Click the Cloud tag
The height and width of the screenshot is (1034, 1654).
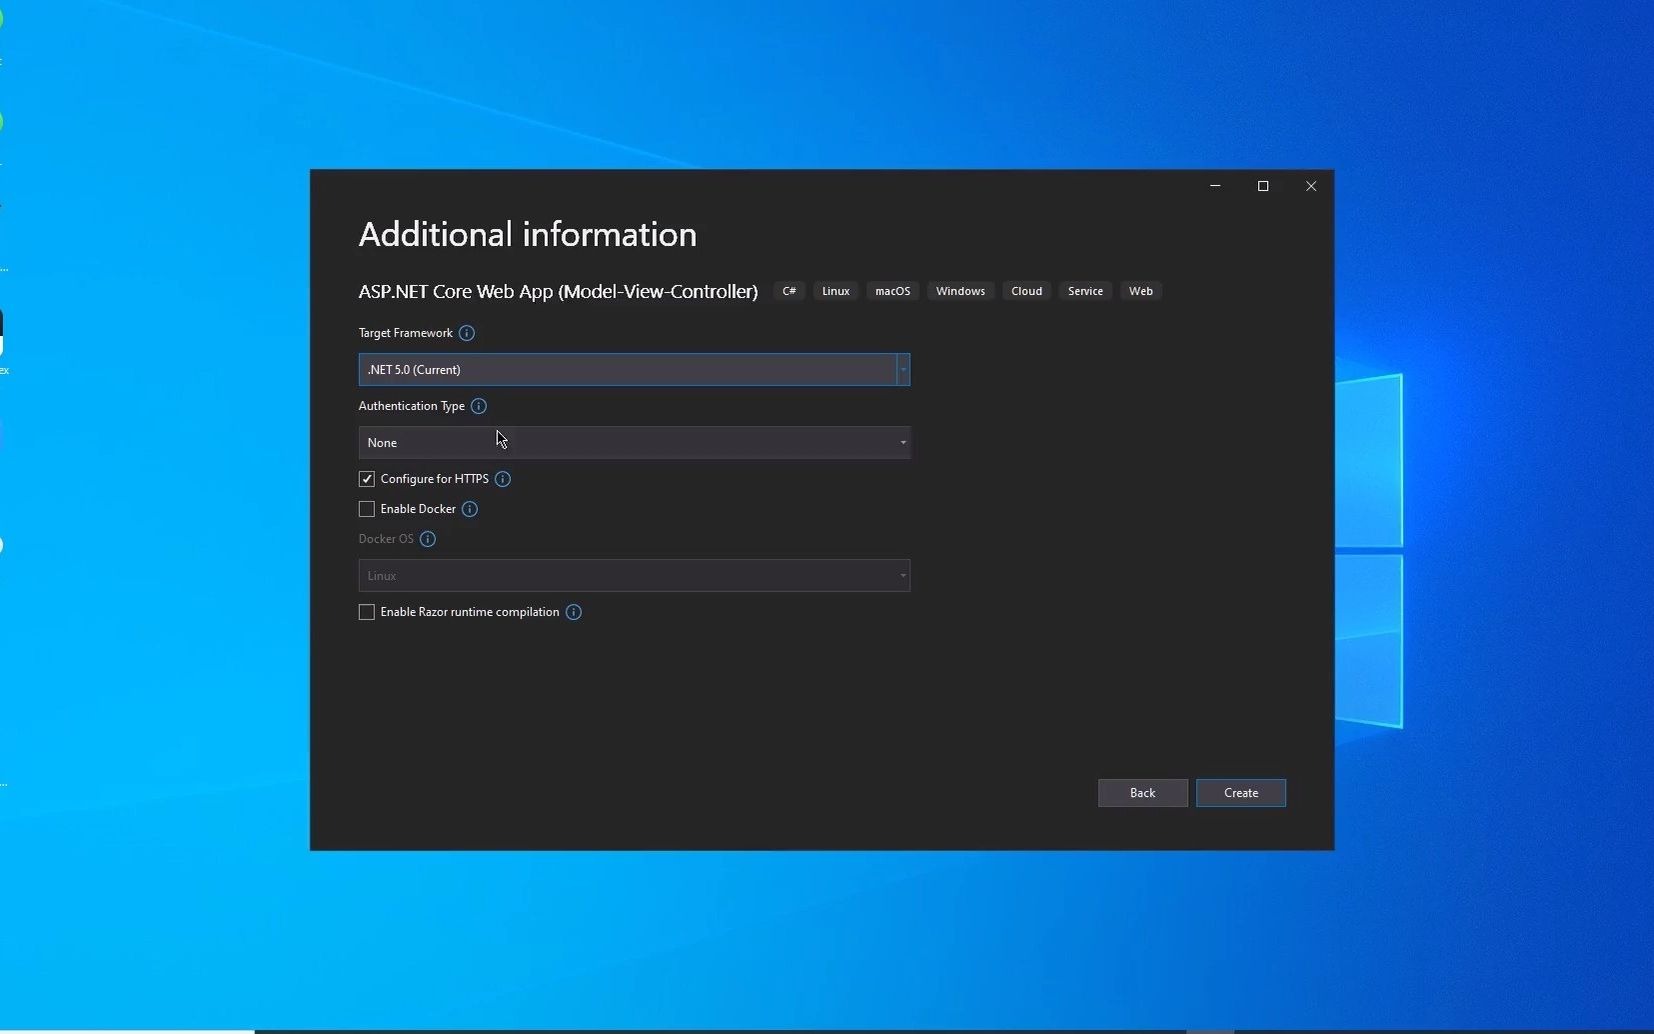click(x=1027, y=291)
